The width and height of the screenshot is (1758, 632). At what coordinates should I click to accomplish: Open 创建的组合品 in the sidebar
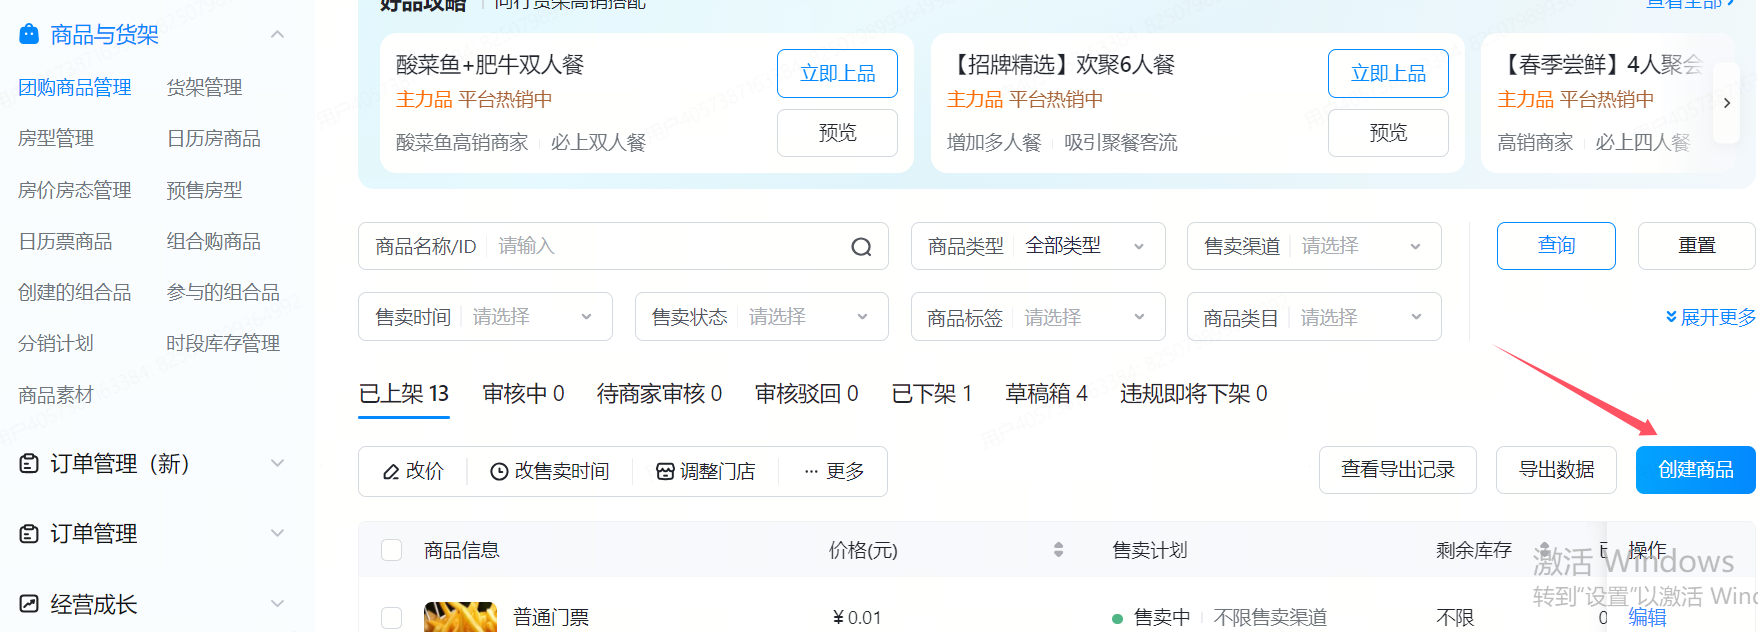pyautogui.click(x=75, y=293)
